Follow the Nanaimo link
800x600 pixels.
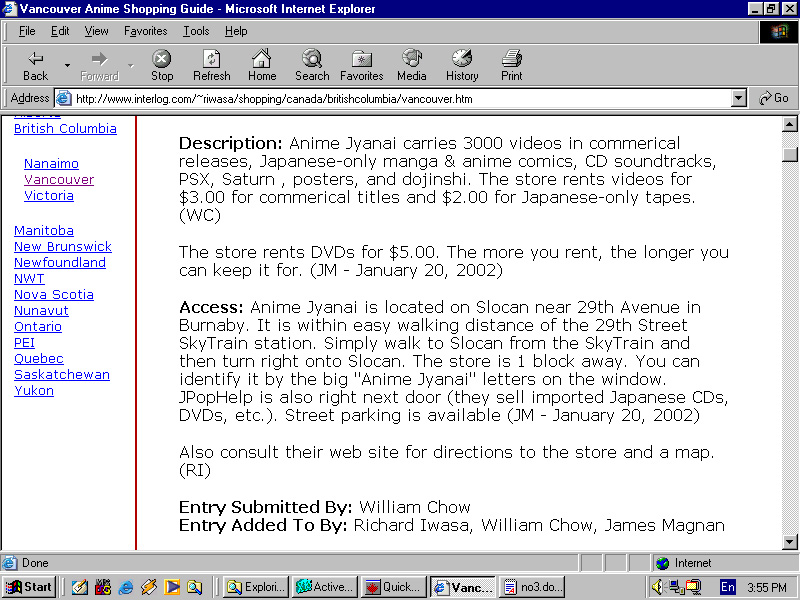51,164
